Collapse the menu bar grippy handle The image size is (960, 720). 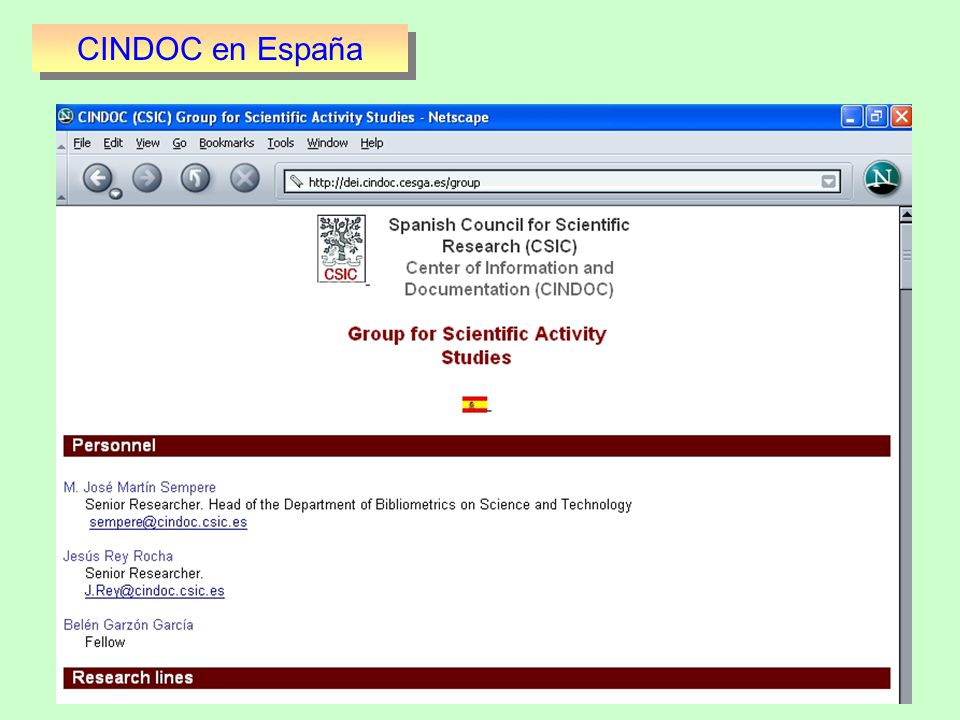61,143
